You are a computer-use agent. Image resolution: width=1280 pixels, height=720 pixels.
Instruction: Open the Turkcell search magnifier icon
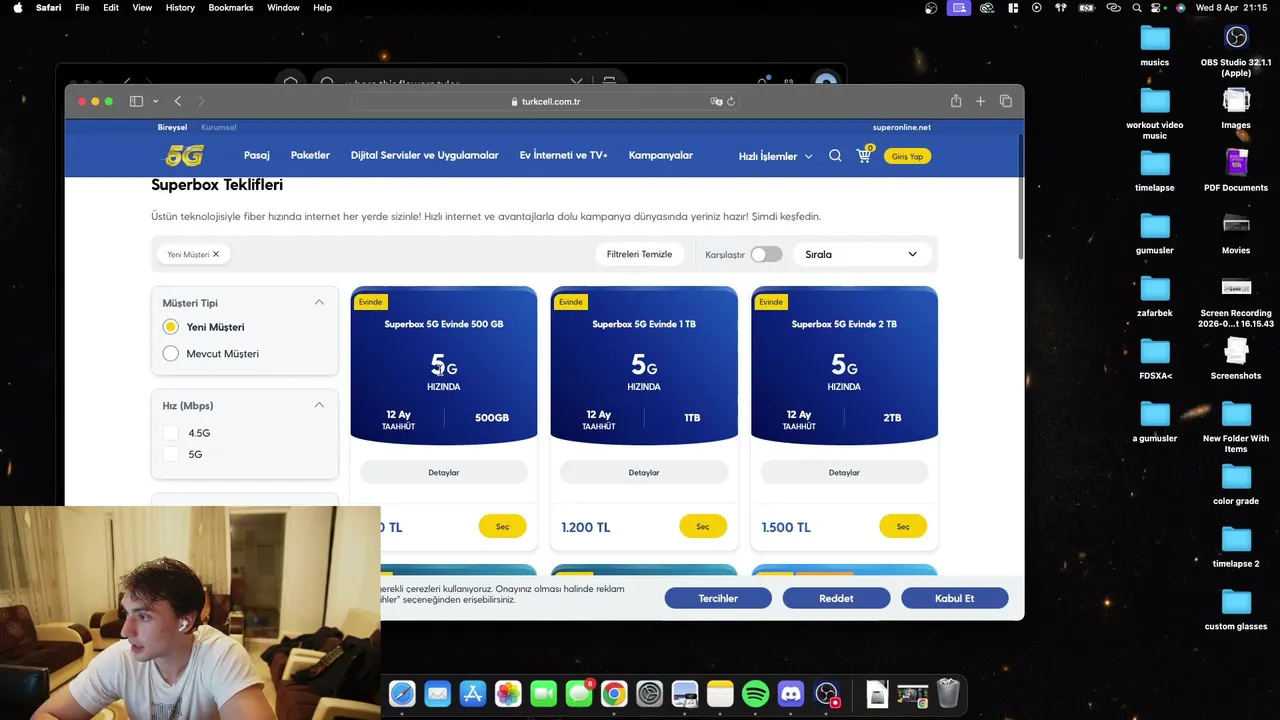(x=835, y=156)
